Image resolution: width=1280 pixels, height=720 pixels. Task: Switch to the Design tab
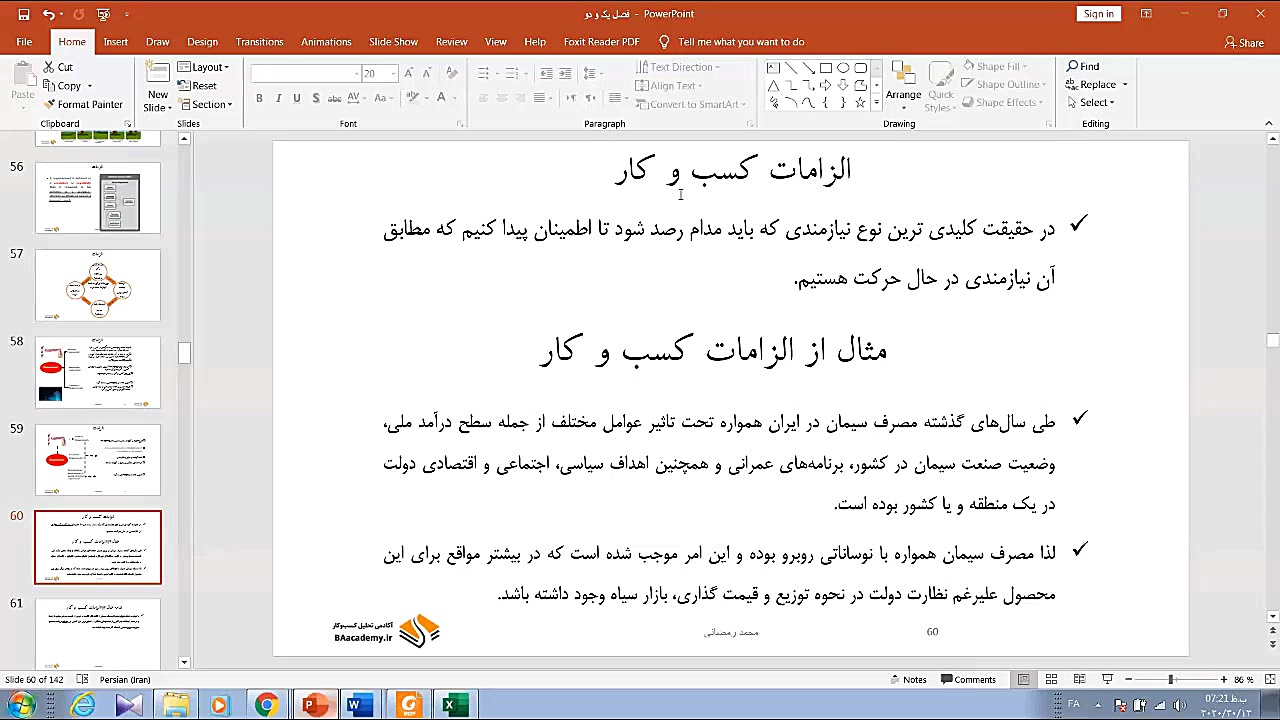coord(202,42)
